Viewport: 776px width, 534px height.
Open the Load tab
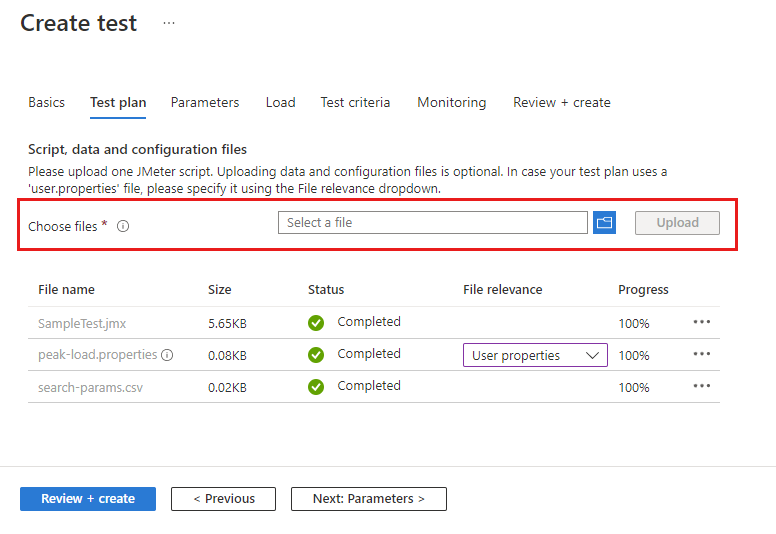click(x=281, y=102)
